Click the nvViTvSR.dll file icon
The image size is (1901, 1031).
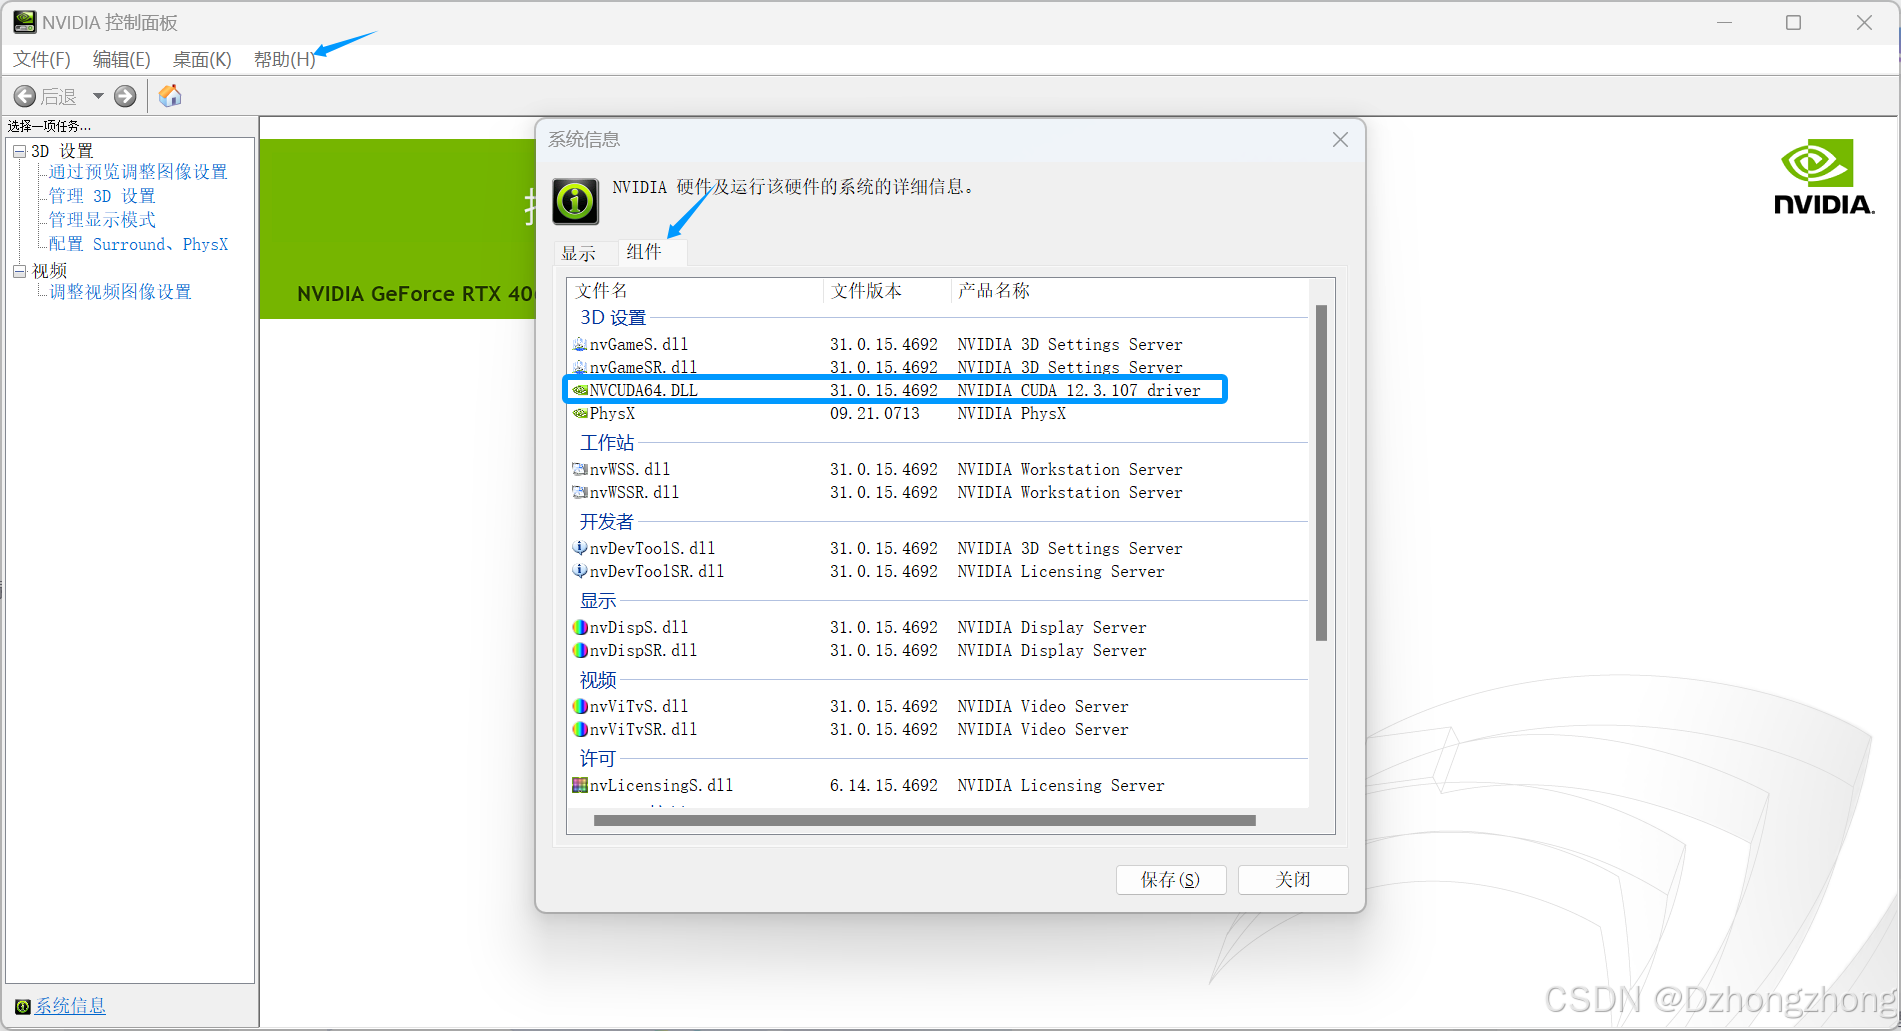pyautogui.click(x=580, y=729)
